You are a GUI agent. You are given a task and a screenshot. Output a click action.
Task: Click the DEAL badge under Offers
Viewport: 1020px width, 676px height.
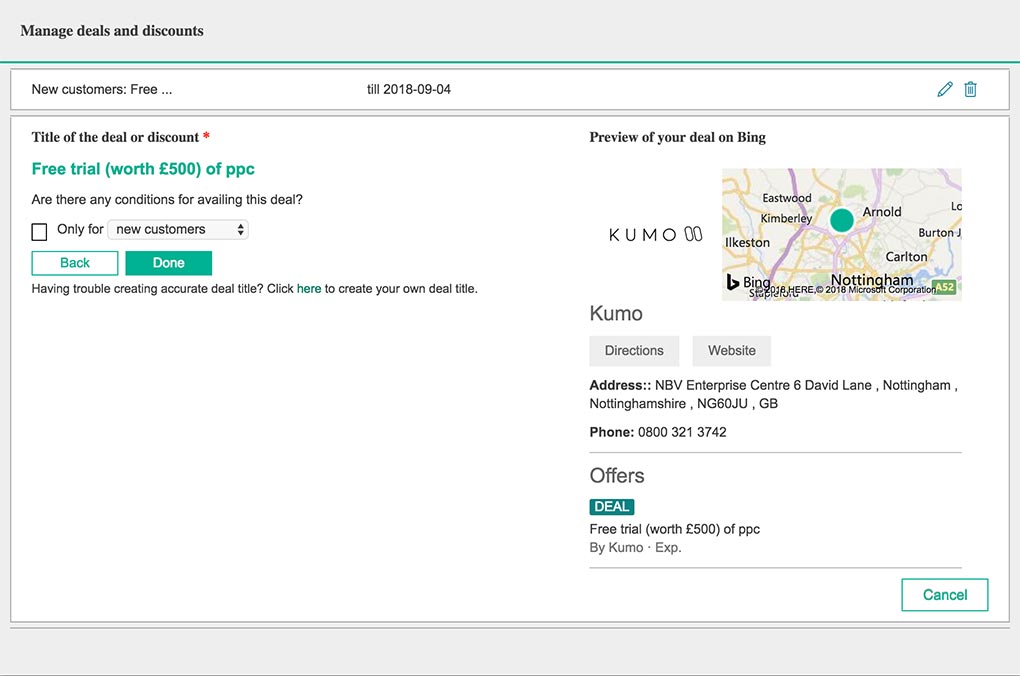(611, 506)
